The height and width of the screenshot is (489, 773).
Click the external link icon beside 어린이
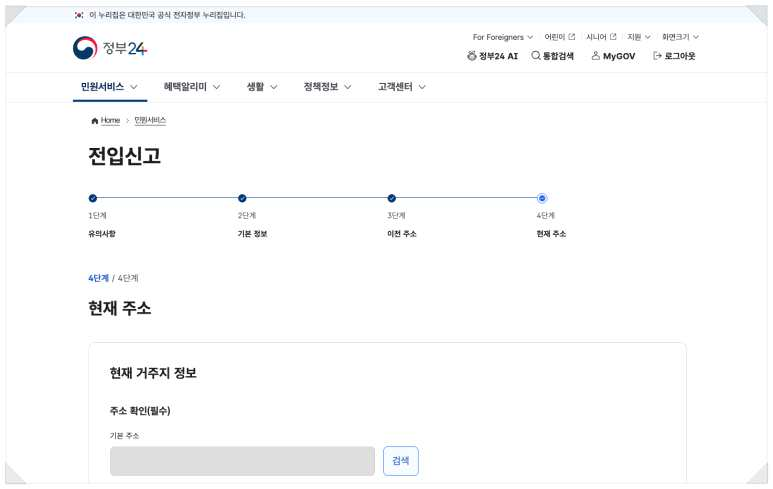click(x=572, y=37)
